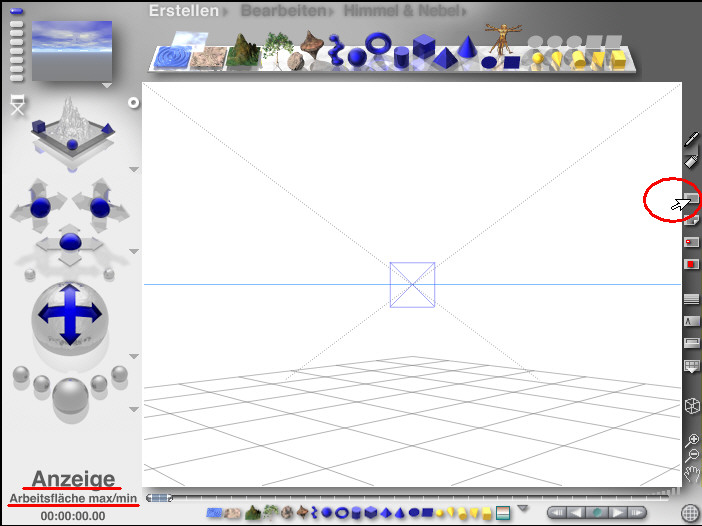Image resolution: width=702 pixels, height=526 pixels.
Task: Create a ground plane with the stone tile
Action: [208, 58]
